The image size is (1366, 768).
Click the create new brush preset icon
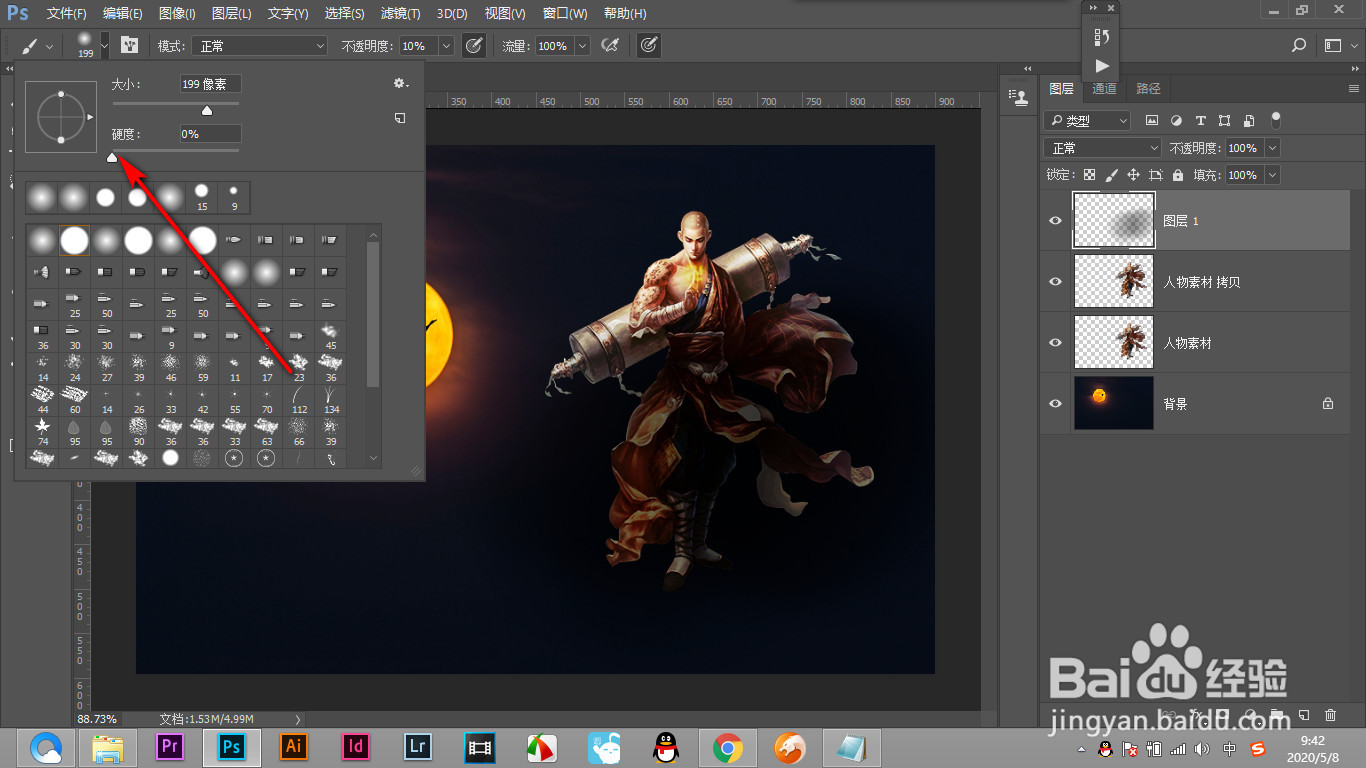(x=400, y=118)
